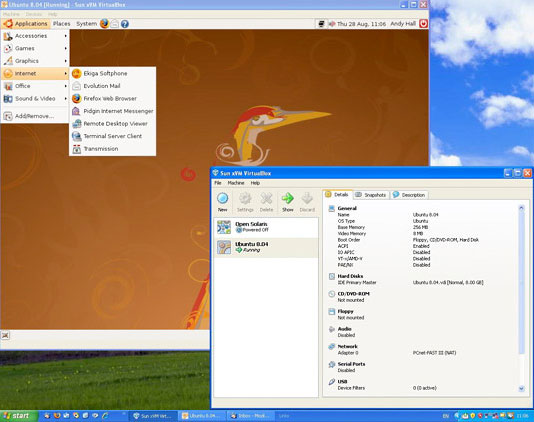
Task: Expand the Sound & Video submenu
Action: 35,98
